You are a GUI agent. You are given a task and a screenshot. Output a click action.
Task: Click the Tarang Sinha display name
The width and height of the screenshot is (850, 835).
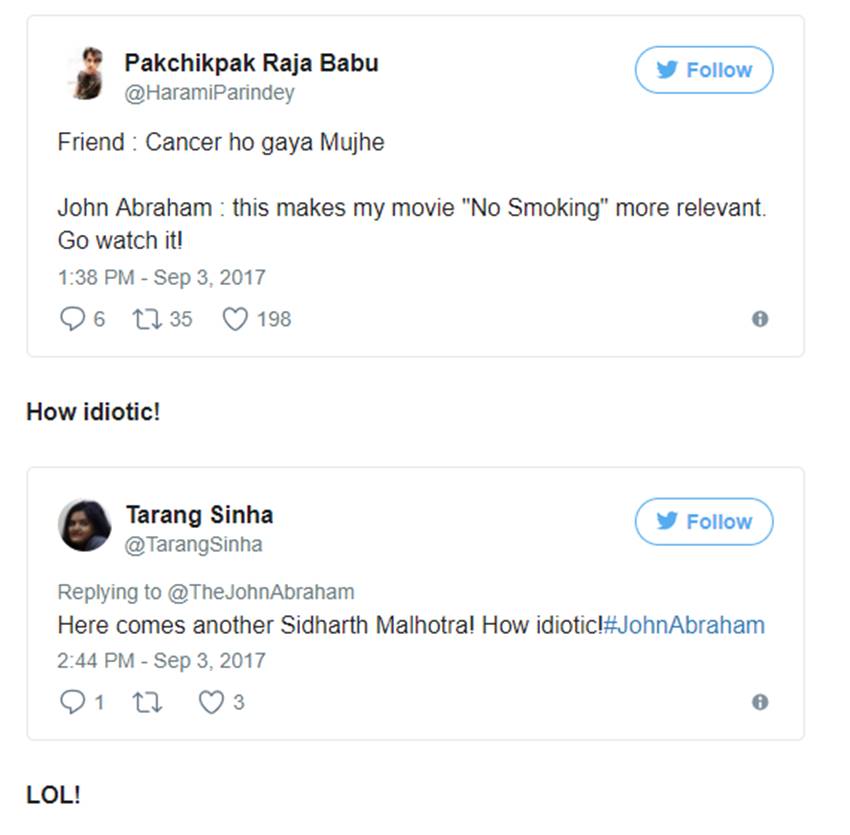click(x=199, y=515)
